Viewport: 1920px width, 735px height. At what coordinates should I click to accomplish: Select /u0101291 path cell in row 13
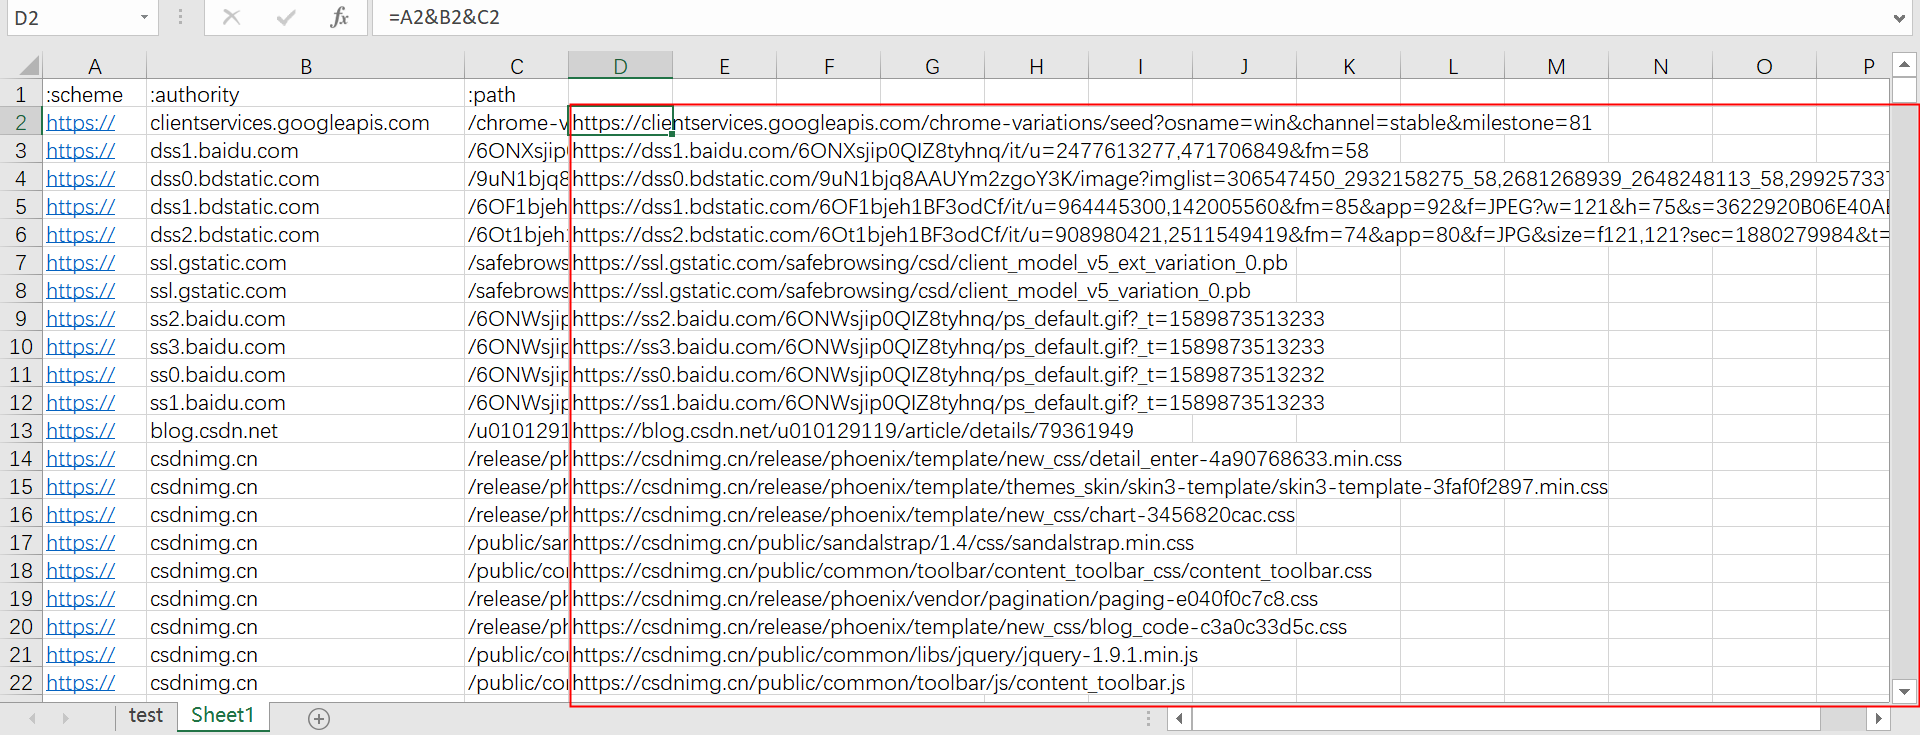pyautogui.click(x=517, y=430)
